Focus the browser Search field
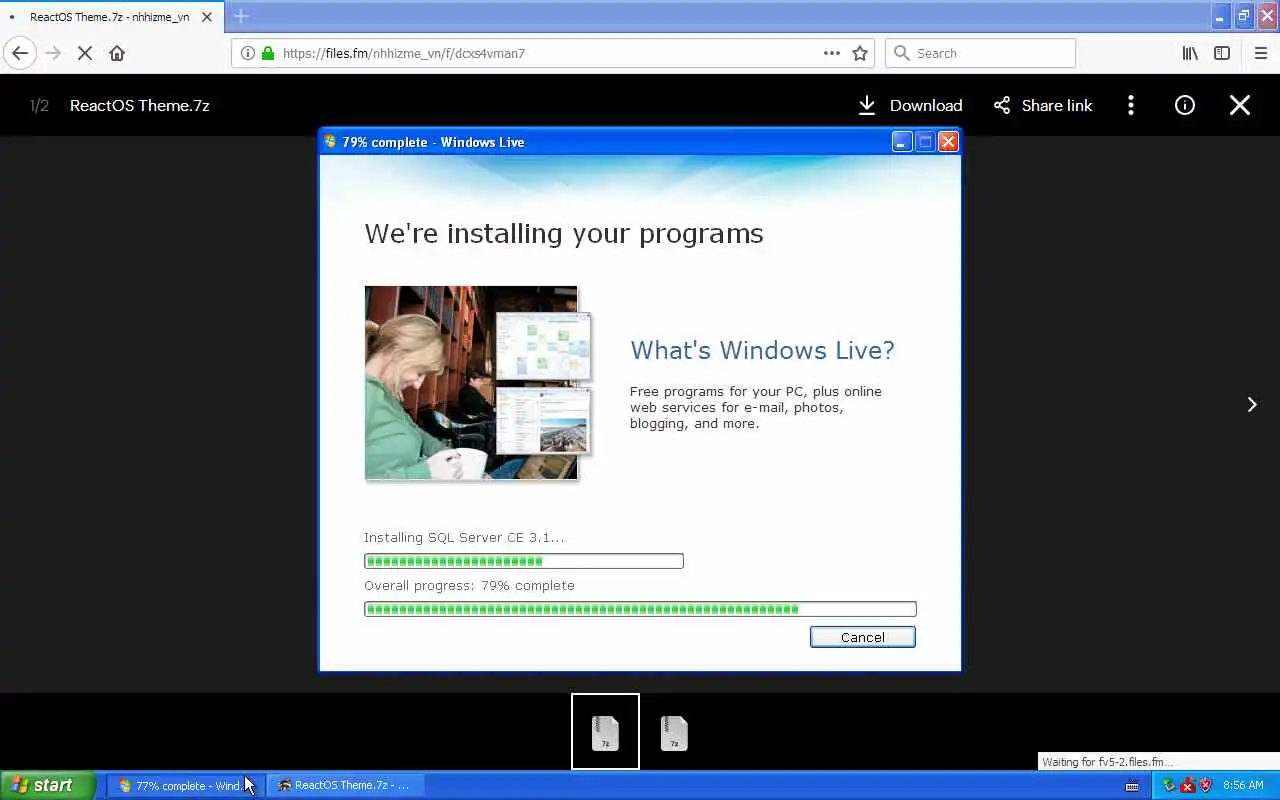This screenshot has width=1280, height=800. [x=980, y=53]
